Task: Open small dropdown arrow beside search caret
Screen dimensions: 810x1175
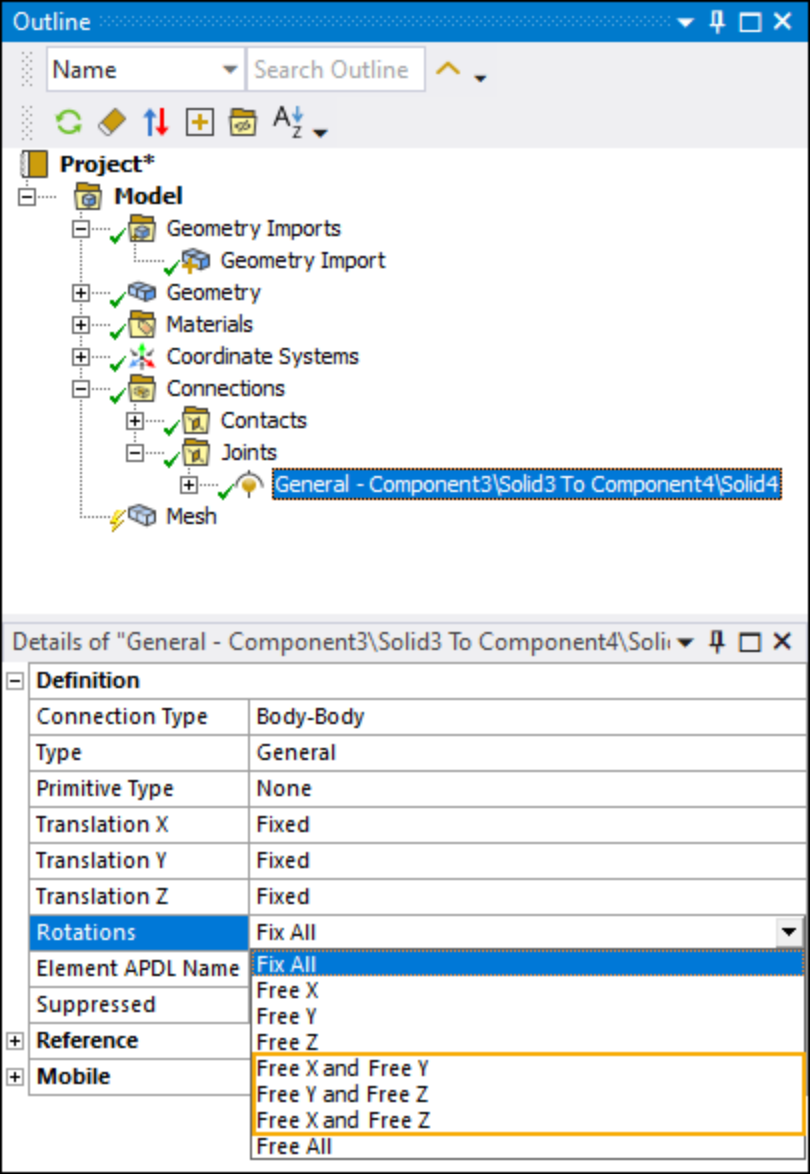Action: [x=480, y=78]
